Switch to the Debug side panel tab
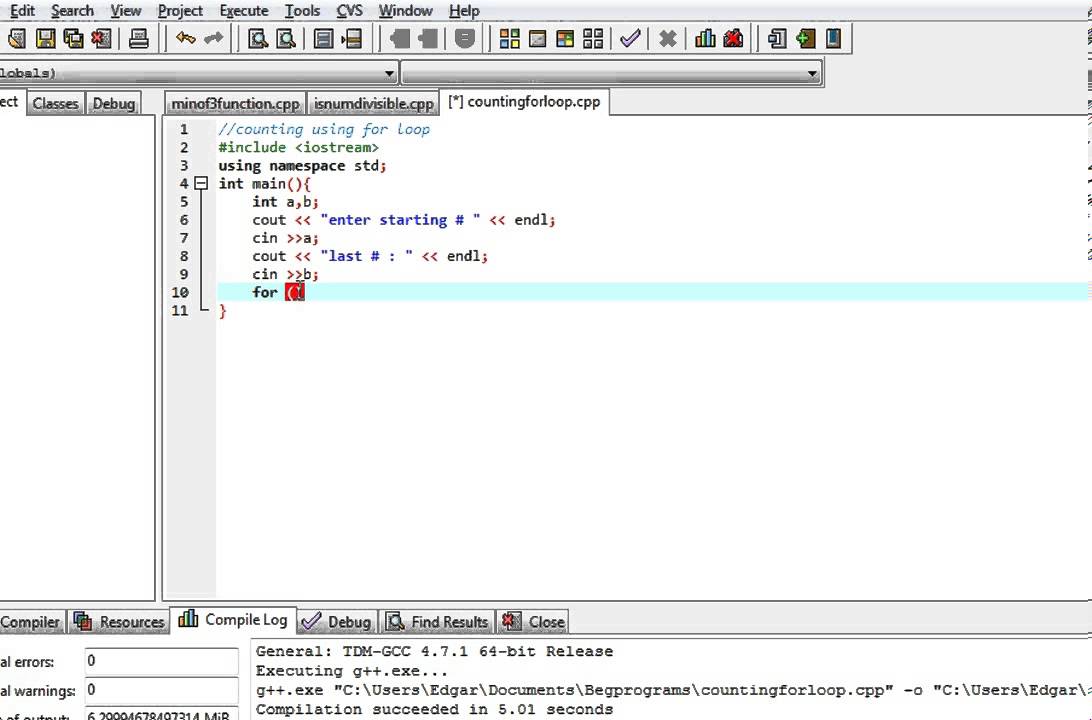Image resolution: width=1092 pixels, height=720 pixels. tap(114, 103)
